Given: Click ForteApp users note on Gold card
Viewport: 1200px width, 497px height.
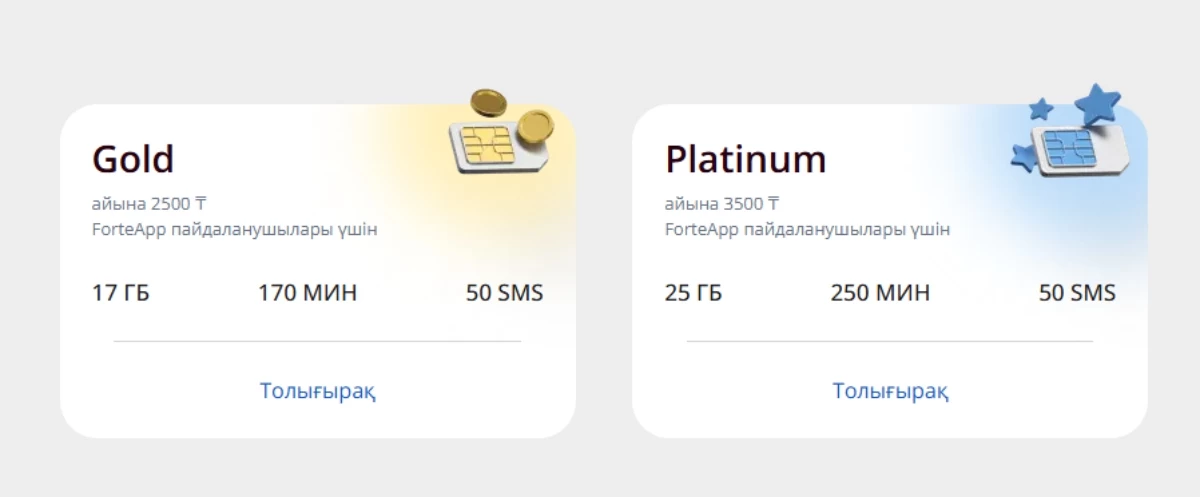Looking at the screenshot, I should click(234, 230).
